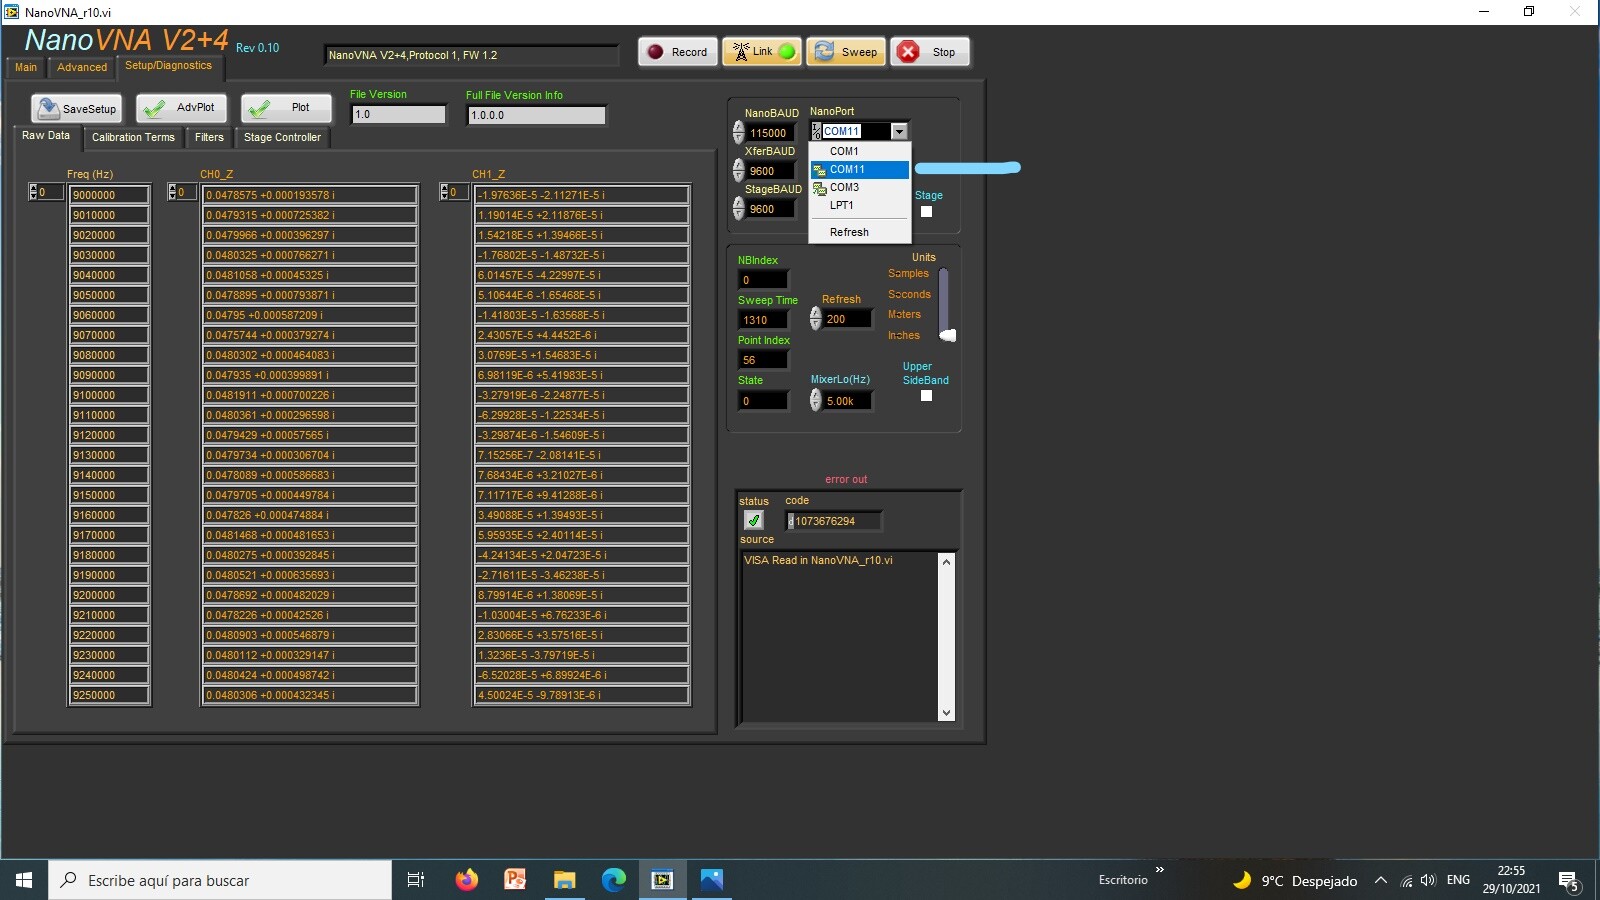Click SaveSetup button

(x=76, y=108)
